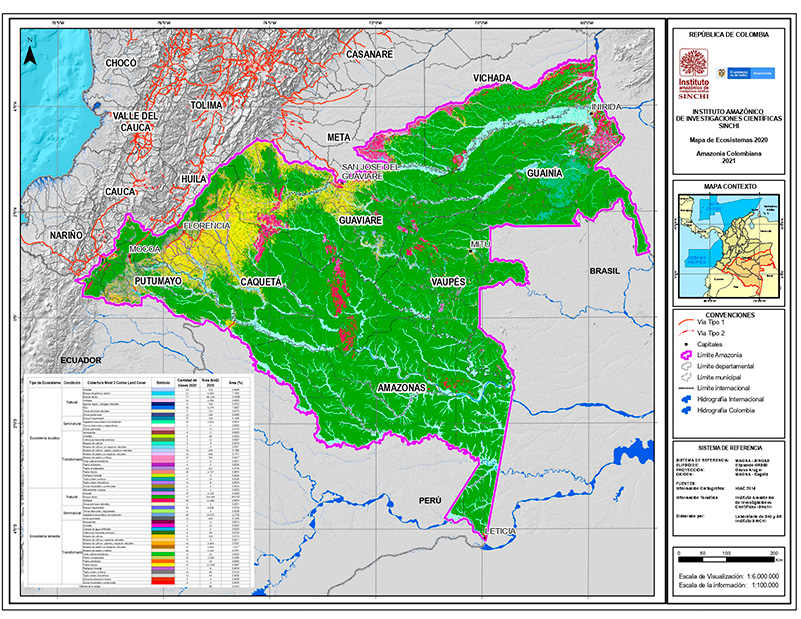Toggle the Límite departamental outline symbol
This screenshot has height=619, width=801.
click(686, 365)
